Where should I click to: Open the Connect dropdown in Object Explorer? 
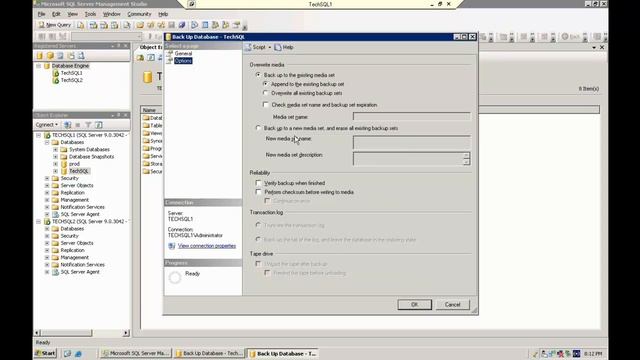click(x=47, y=124)
